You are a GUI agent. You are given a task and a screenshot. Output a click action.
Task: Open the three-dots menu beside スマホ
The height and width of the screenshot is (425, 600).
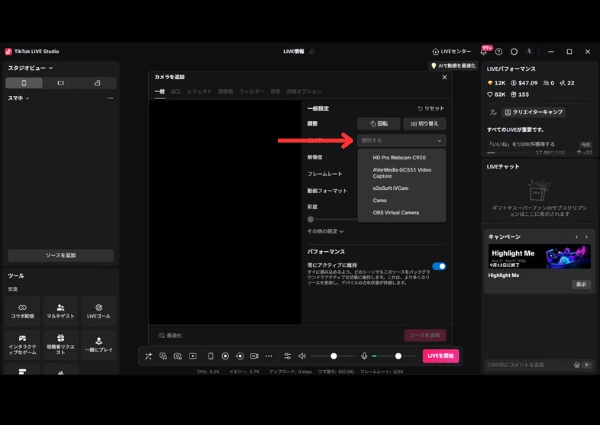click(110, 98)
